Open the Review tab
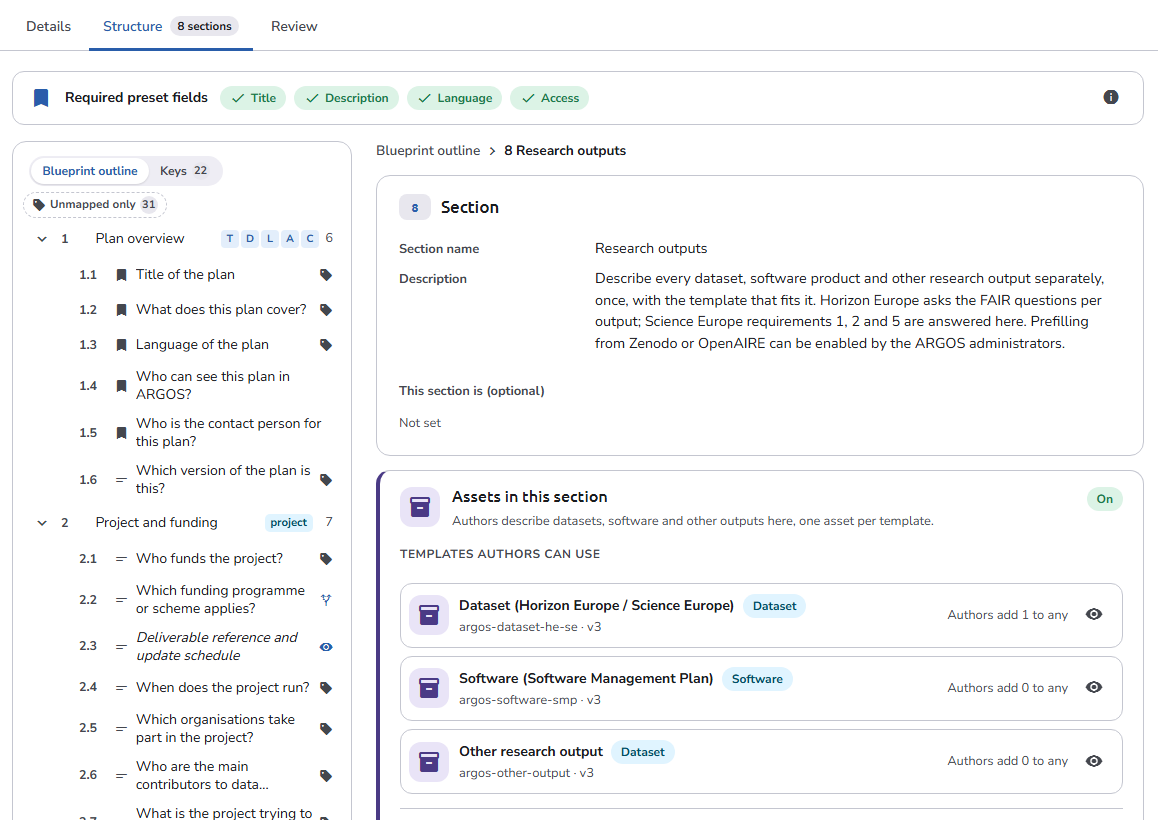Screen dimensions: 1158x820 coord(294,27)
